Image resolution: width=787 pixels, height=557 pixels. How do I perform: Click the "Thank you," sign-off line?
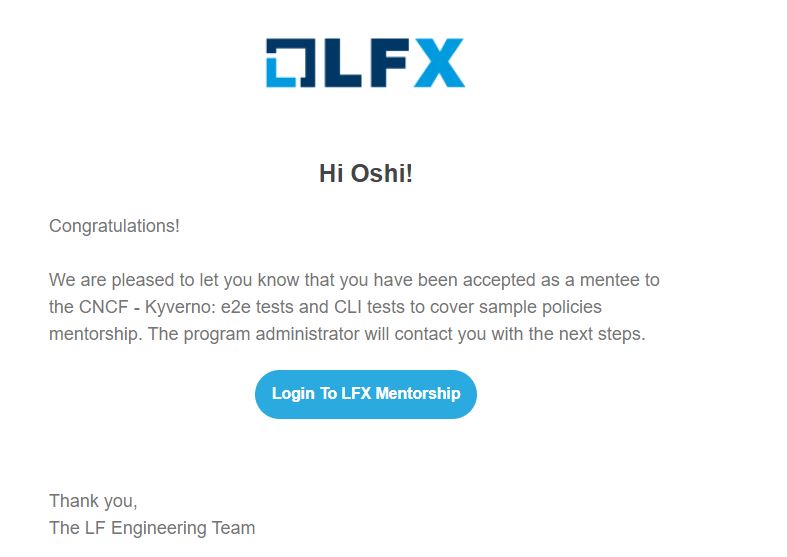coord(93,501)
